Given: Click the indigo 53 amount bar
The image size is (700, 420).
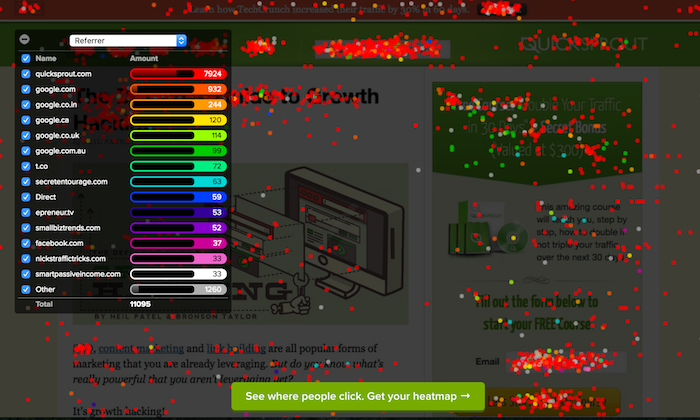Looking at the screenshot, I should (178, 212).
